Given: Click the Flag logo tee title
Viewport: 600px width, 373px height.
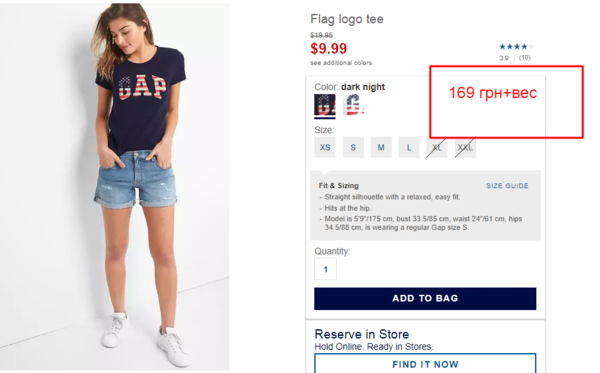Looking at the screenshot, I should tap(347, 19).
